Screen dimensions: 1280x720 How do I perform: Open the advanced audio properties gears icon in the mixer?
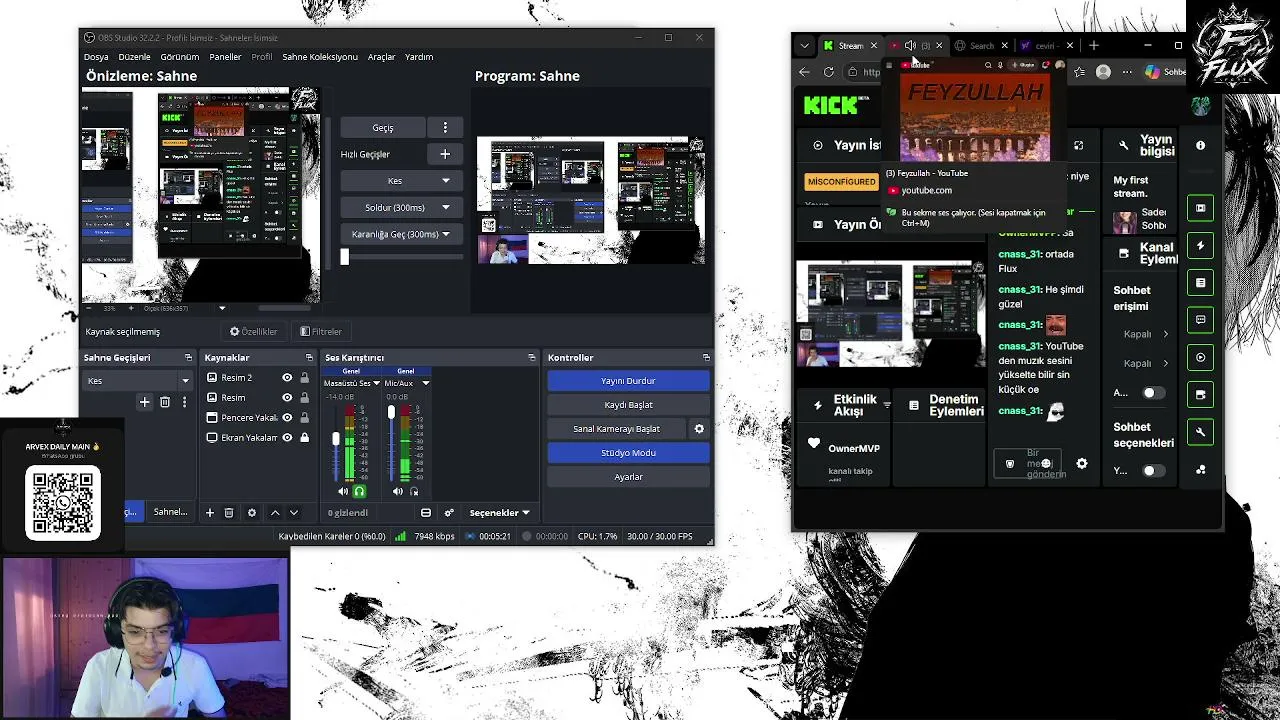[449, 513]
